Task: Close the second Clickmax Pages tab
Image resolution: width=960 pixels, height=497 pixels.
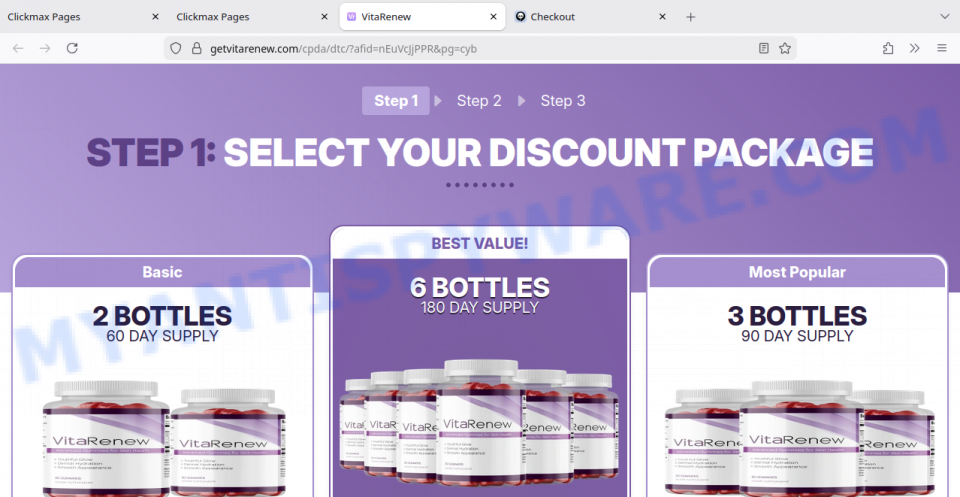Action: click(324, 17)
